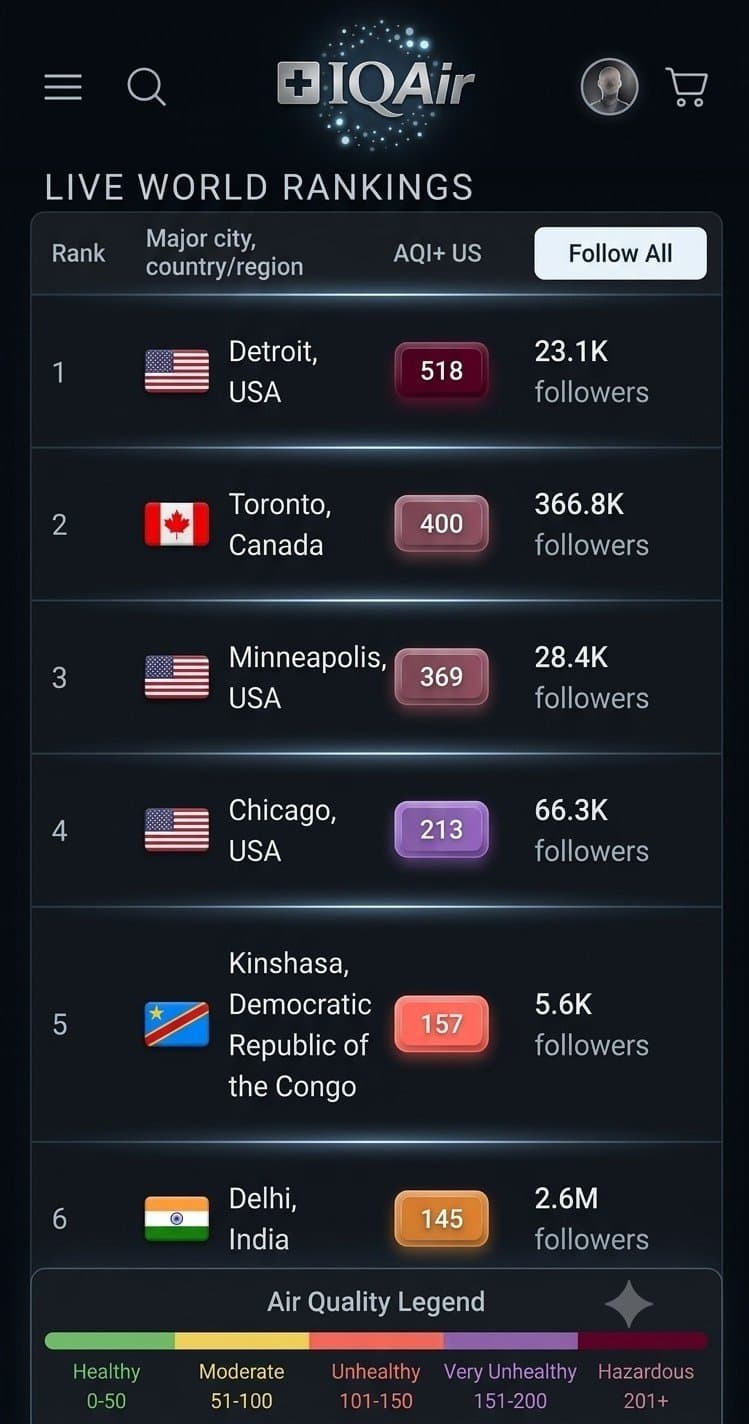Open the shopping cart
Image resolution: width=749 pixels, height=1424 pixels.
click(x=687, y=87)
